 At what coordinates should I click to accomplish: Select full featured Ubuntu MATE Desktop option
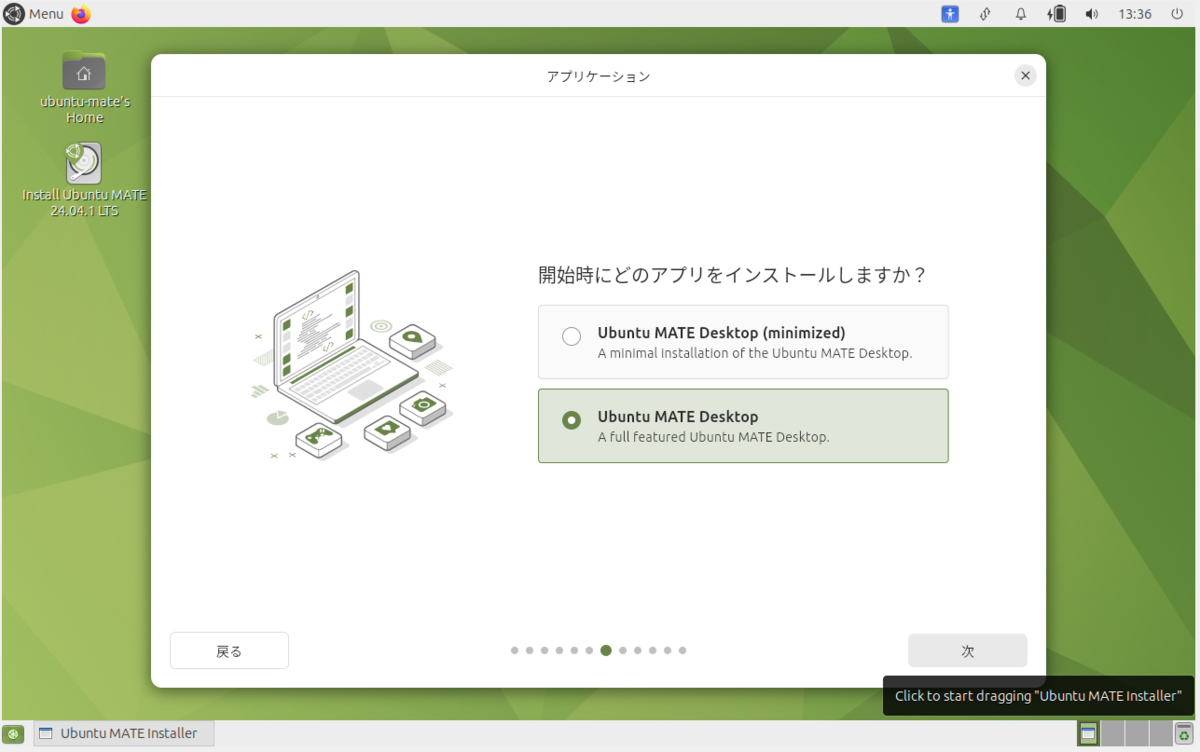tap(743, 426)
